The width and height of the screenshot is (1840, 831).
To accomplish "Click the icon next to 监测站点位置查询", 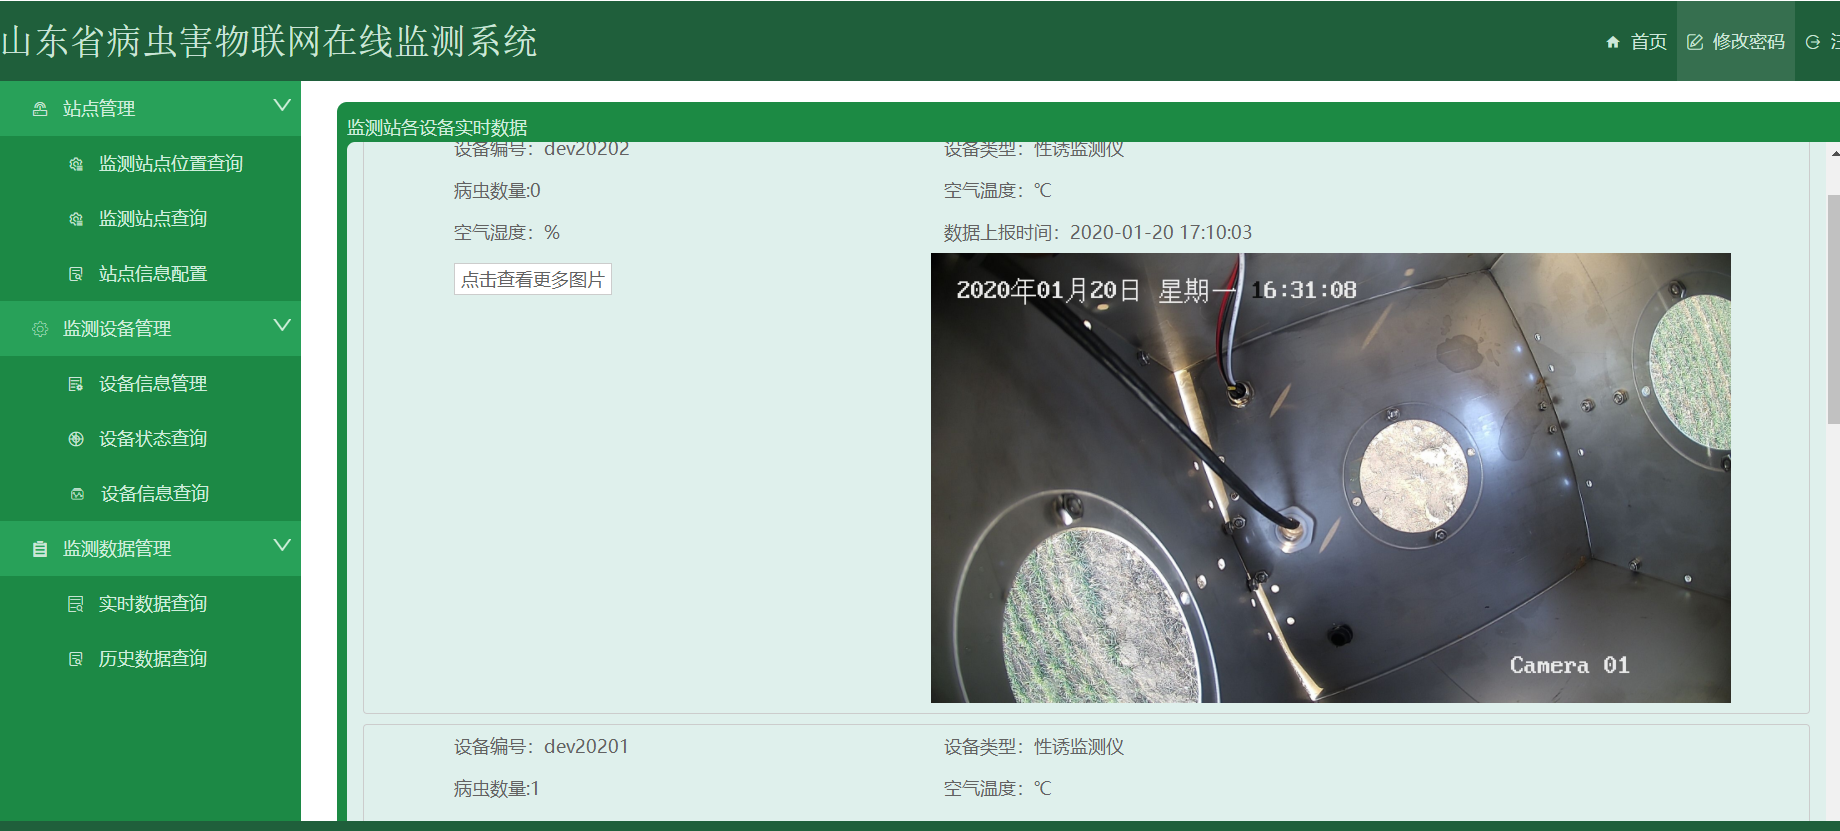I will pyautogui.click(x=76, y=164).
